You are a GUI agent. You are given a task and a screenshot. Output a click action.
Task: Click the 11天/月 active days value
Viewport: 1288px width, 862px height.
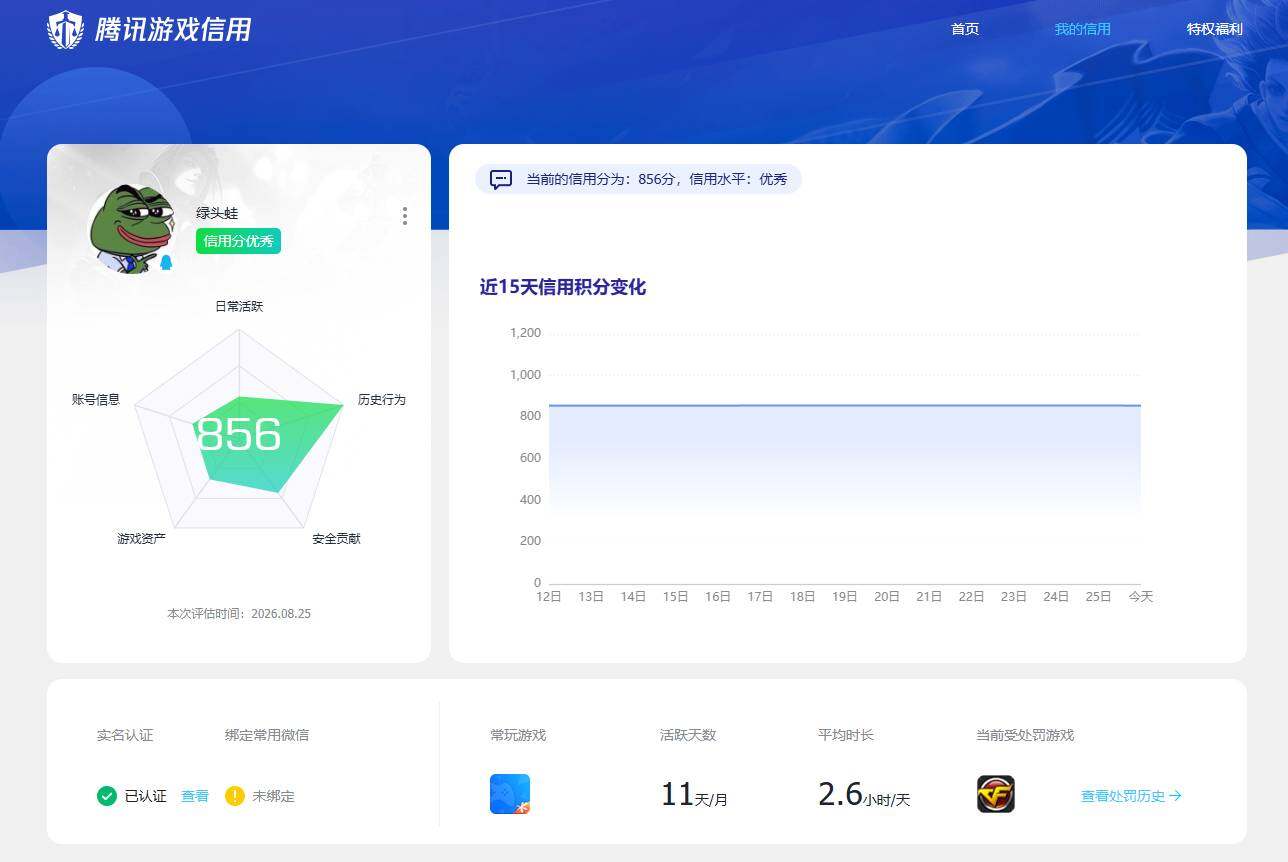point(694,795)
